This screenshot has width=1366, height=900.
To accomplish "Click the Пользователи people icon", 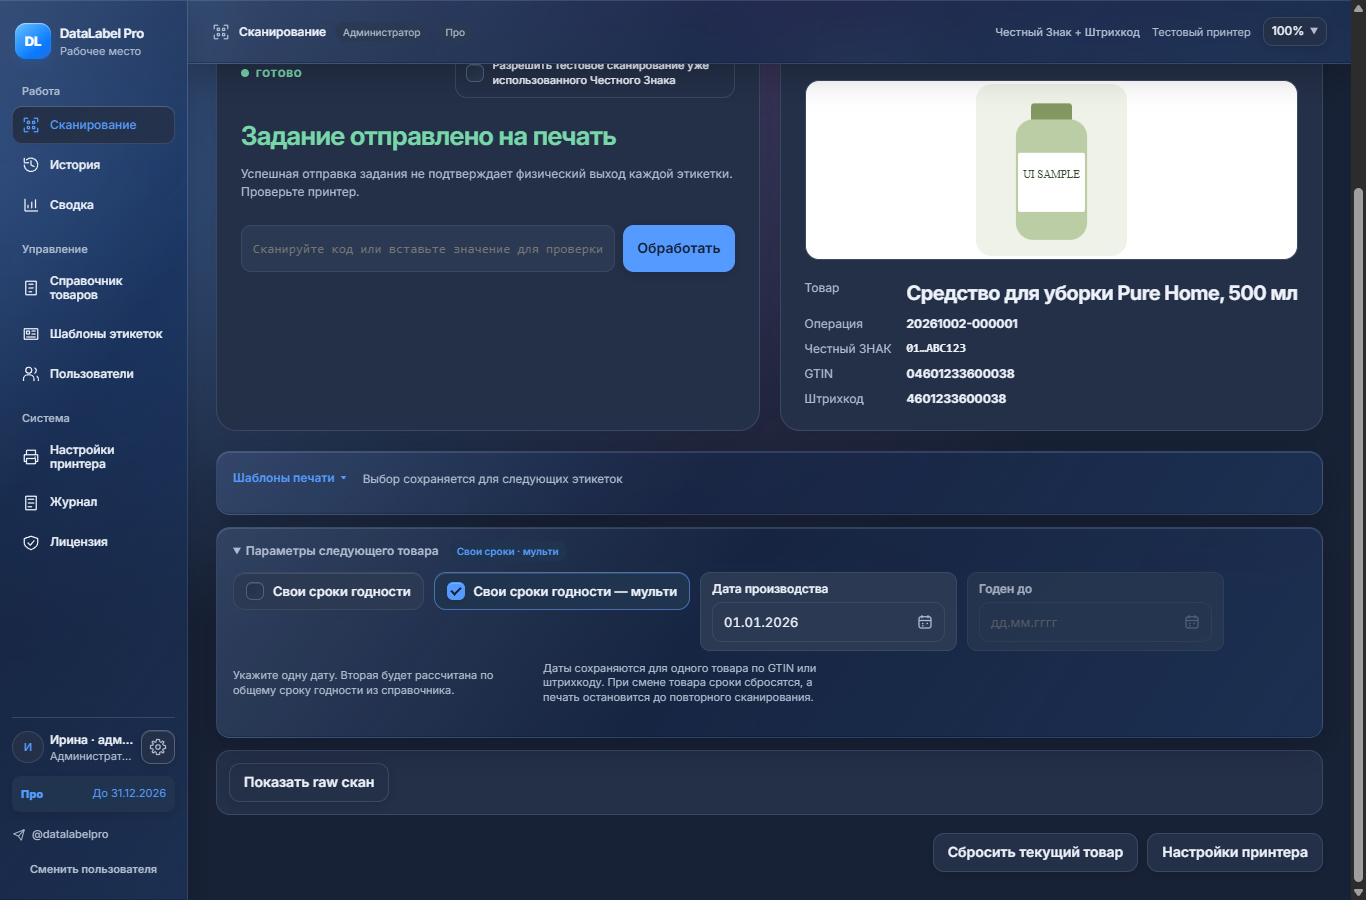I will point(31,374).
